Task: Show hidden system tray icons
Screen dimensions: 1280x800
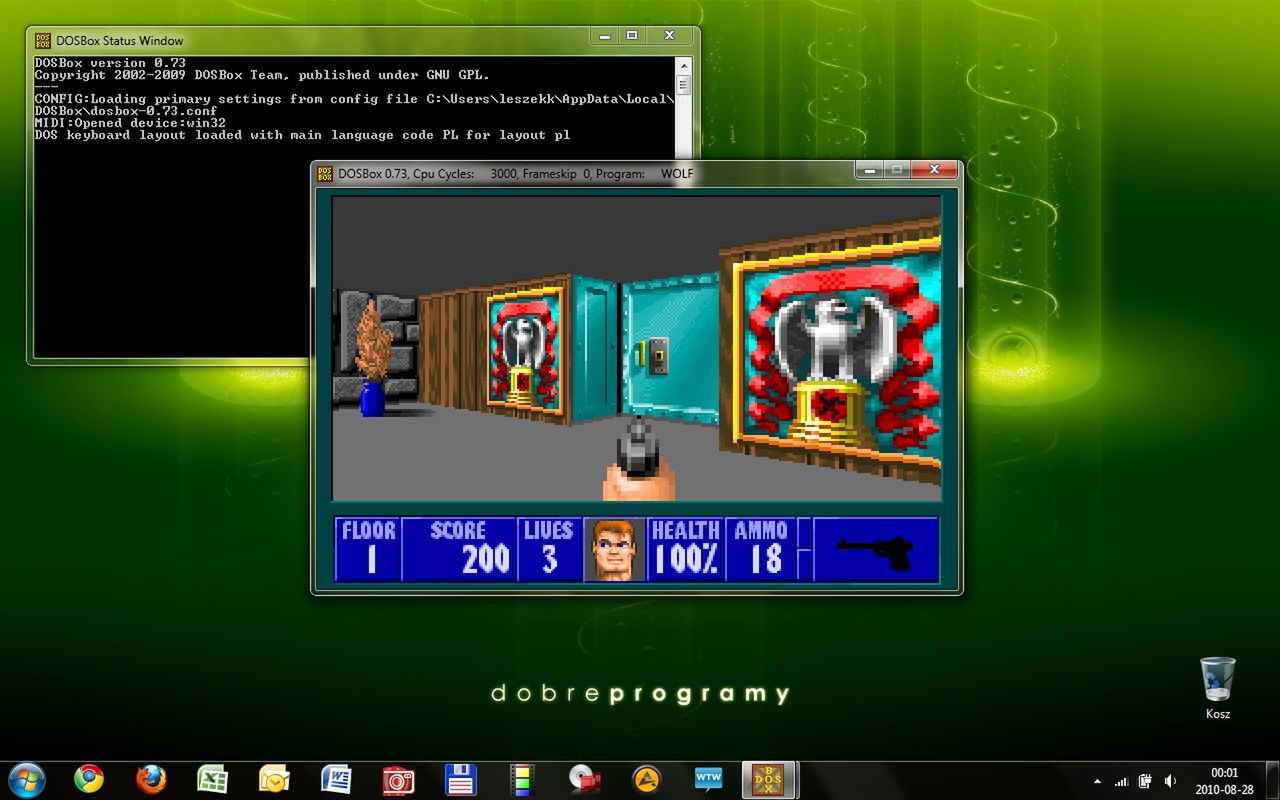Action: [1097, 781]
